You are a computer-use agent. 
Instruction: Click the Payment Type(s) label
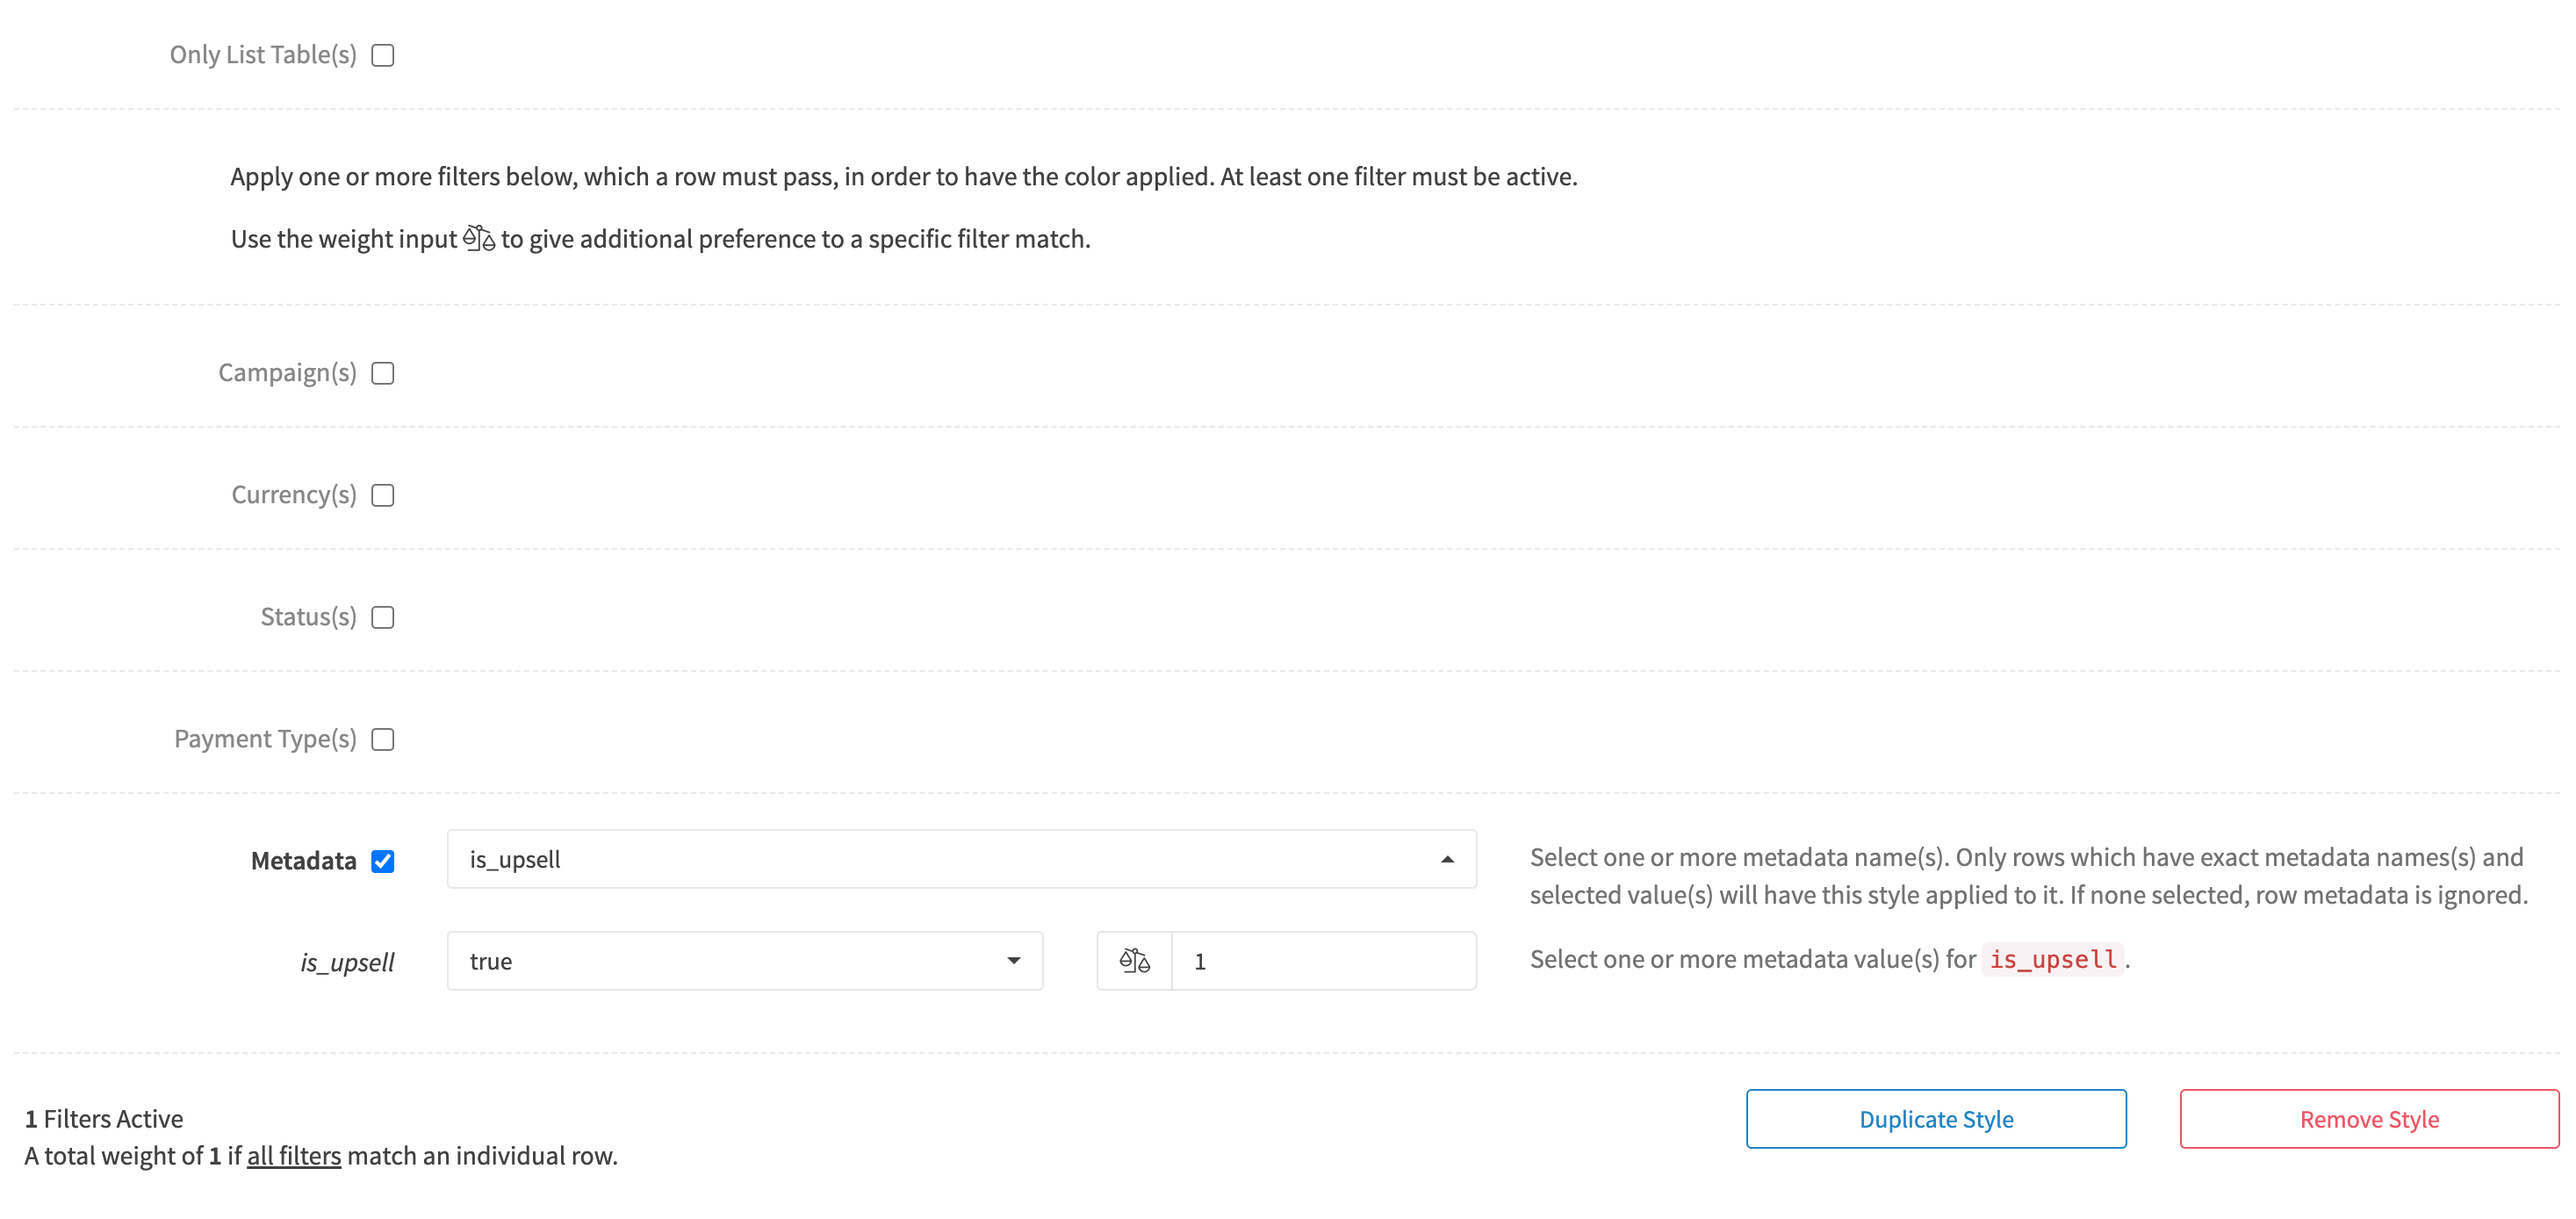[x=265, y=739]
